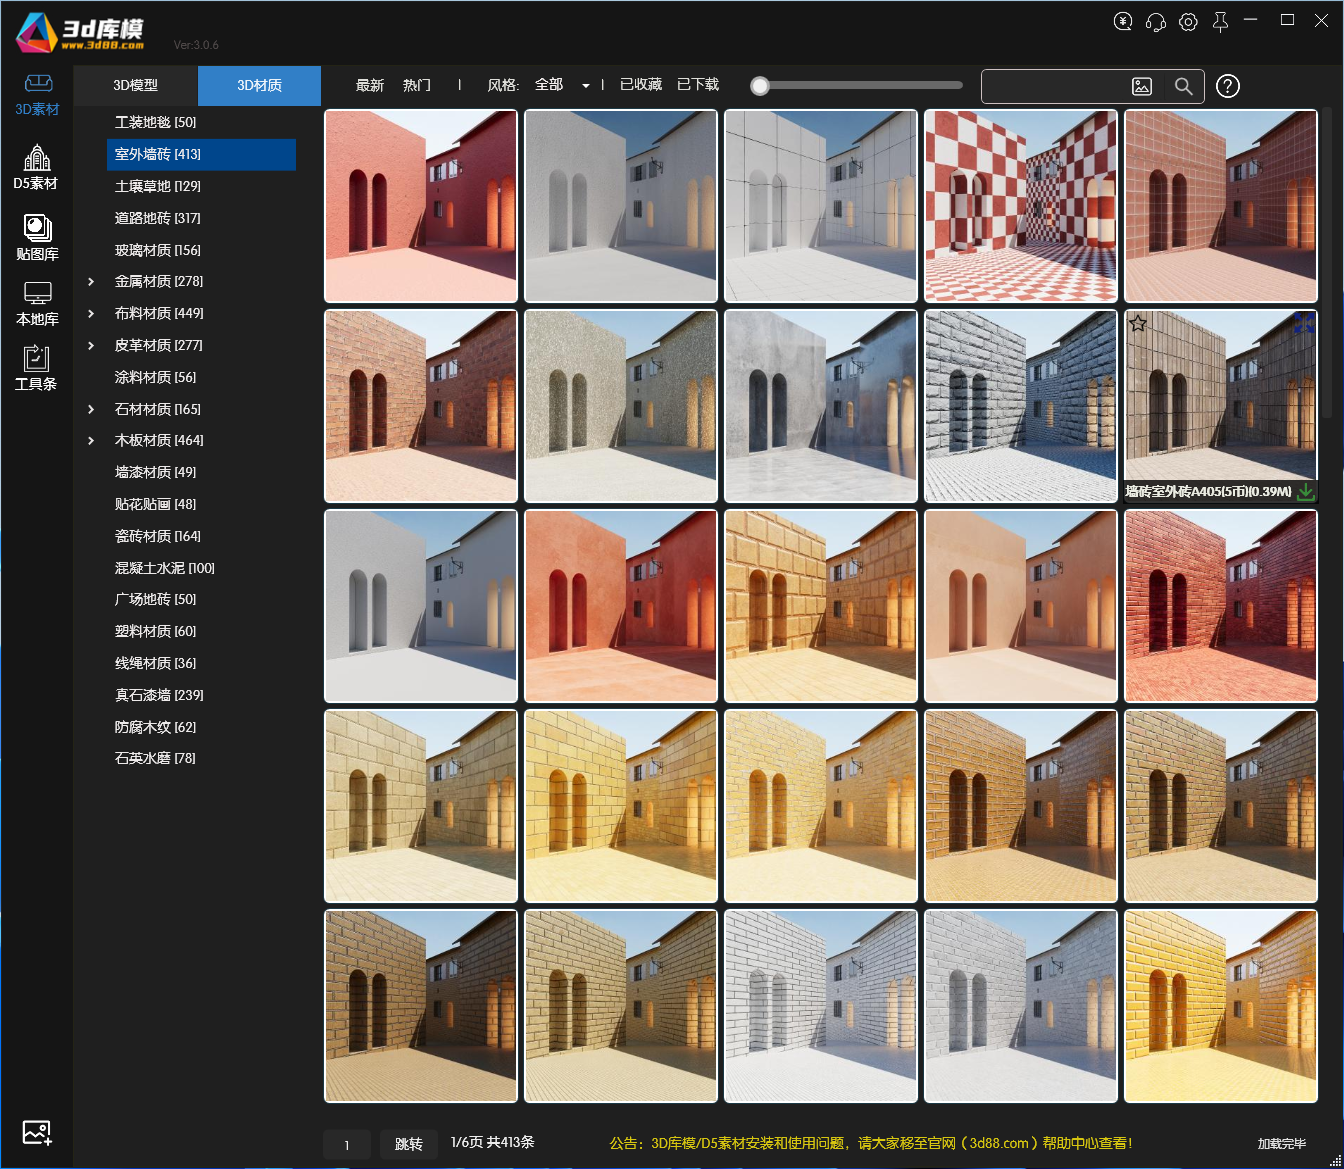Expand the 石材材质 [165] category
Screen dimensions: 1344x1169
point(91,409)
